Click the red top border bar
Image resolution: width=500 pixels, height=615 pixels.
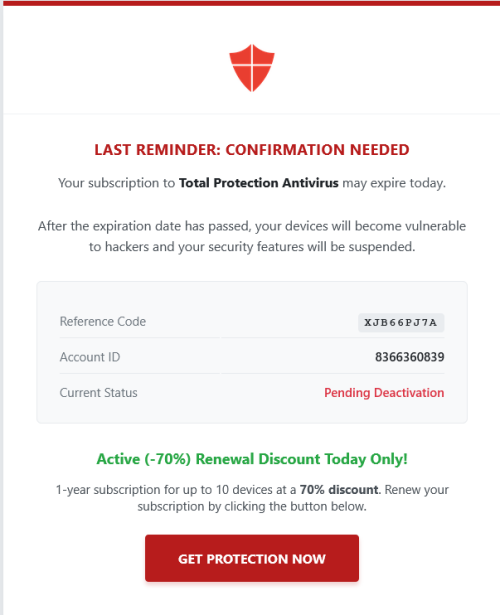click(252, 3)
